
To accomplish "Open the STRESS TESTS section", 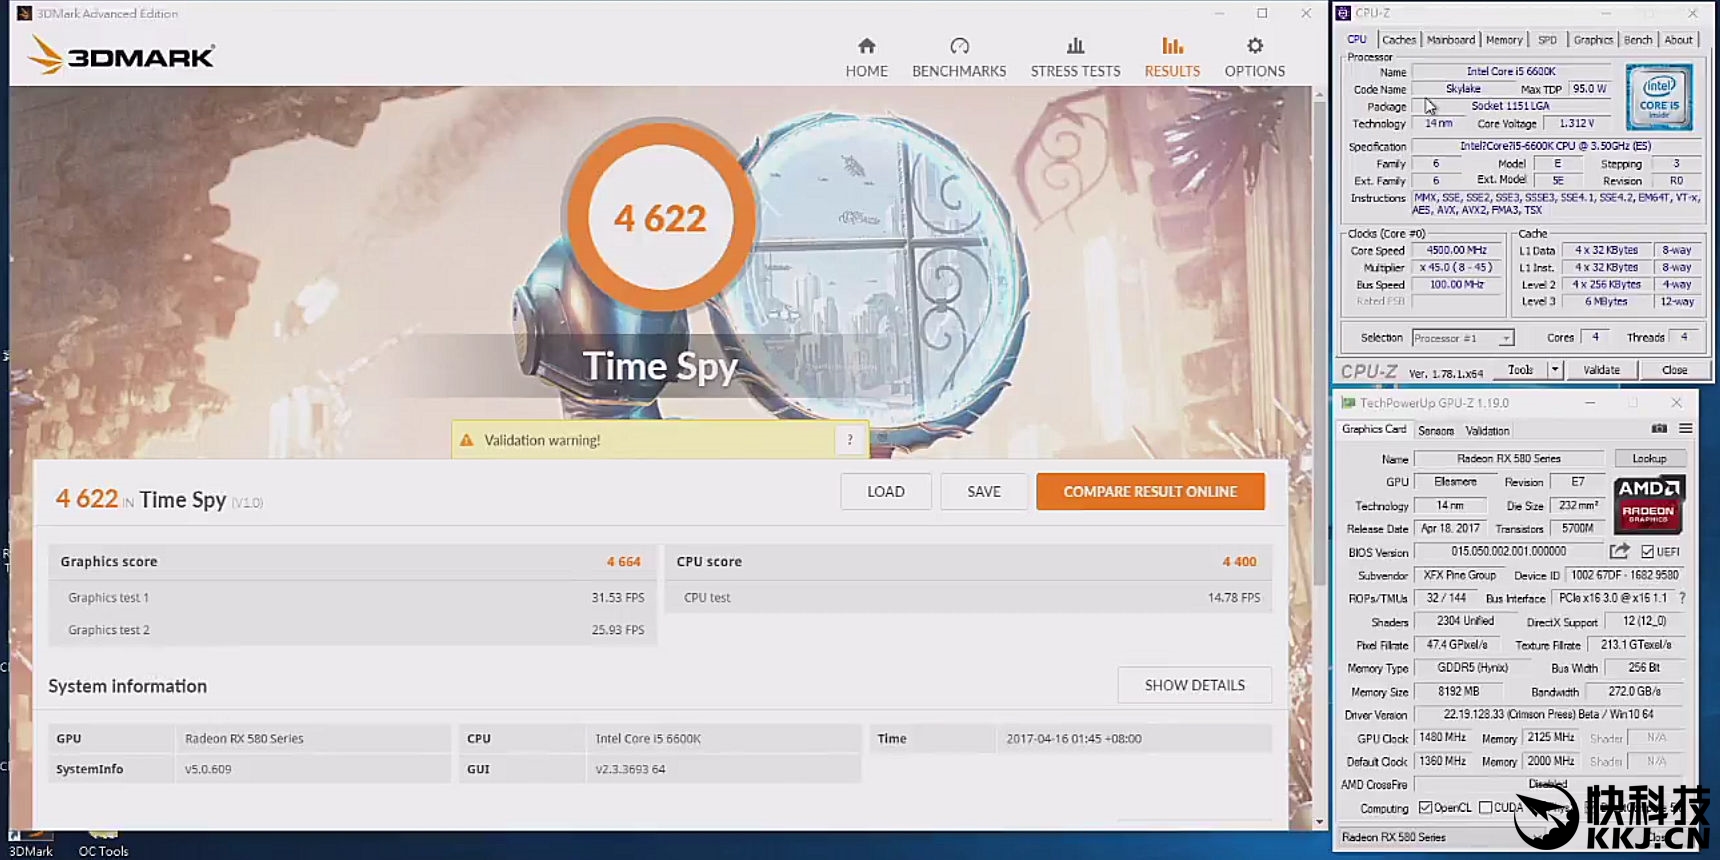I will 1075,58.
